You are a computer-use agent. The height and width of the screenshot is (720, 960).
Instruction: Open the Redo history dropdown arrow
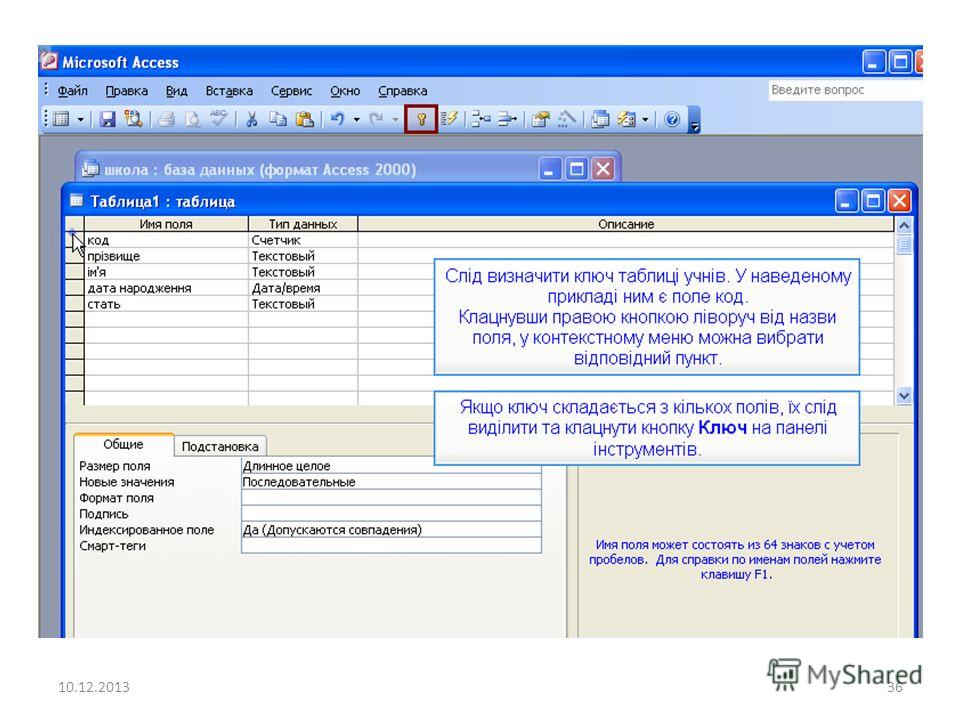click(395, 119)
